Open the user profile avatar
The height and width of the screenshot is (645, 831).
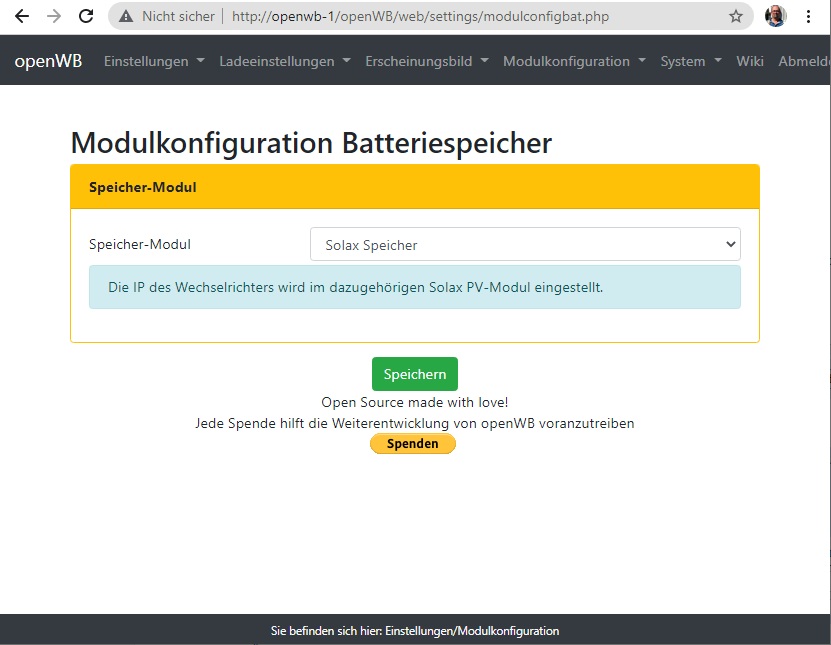(775, 16)
